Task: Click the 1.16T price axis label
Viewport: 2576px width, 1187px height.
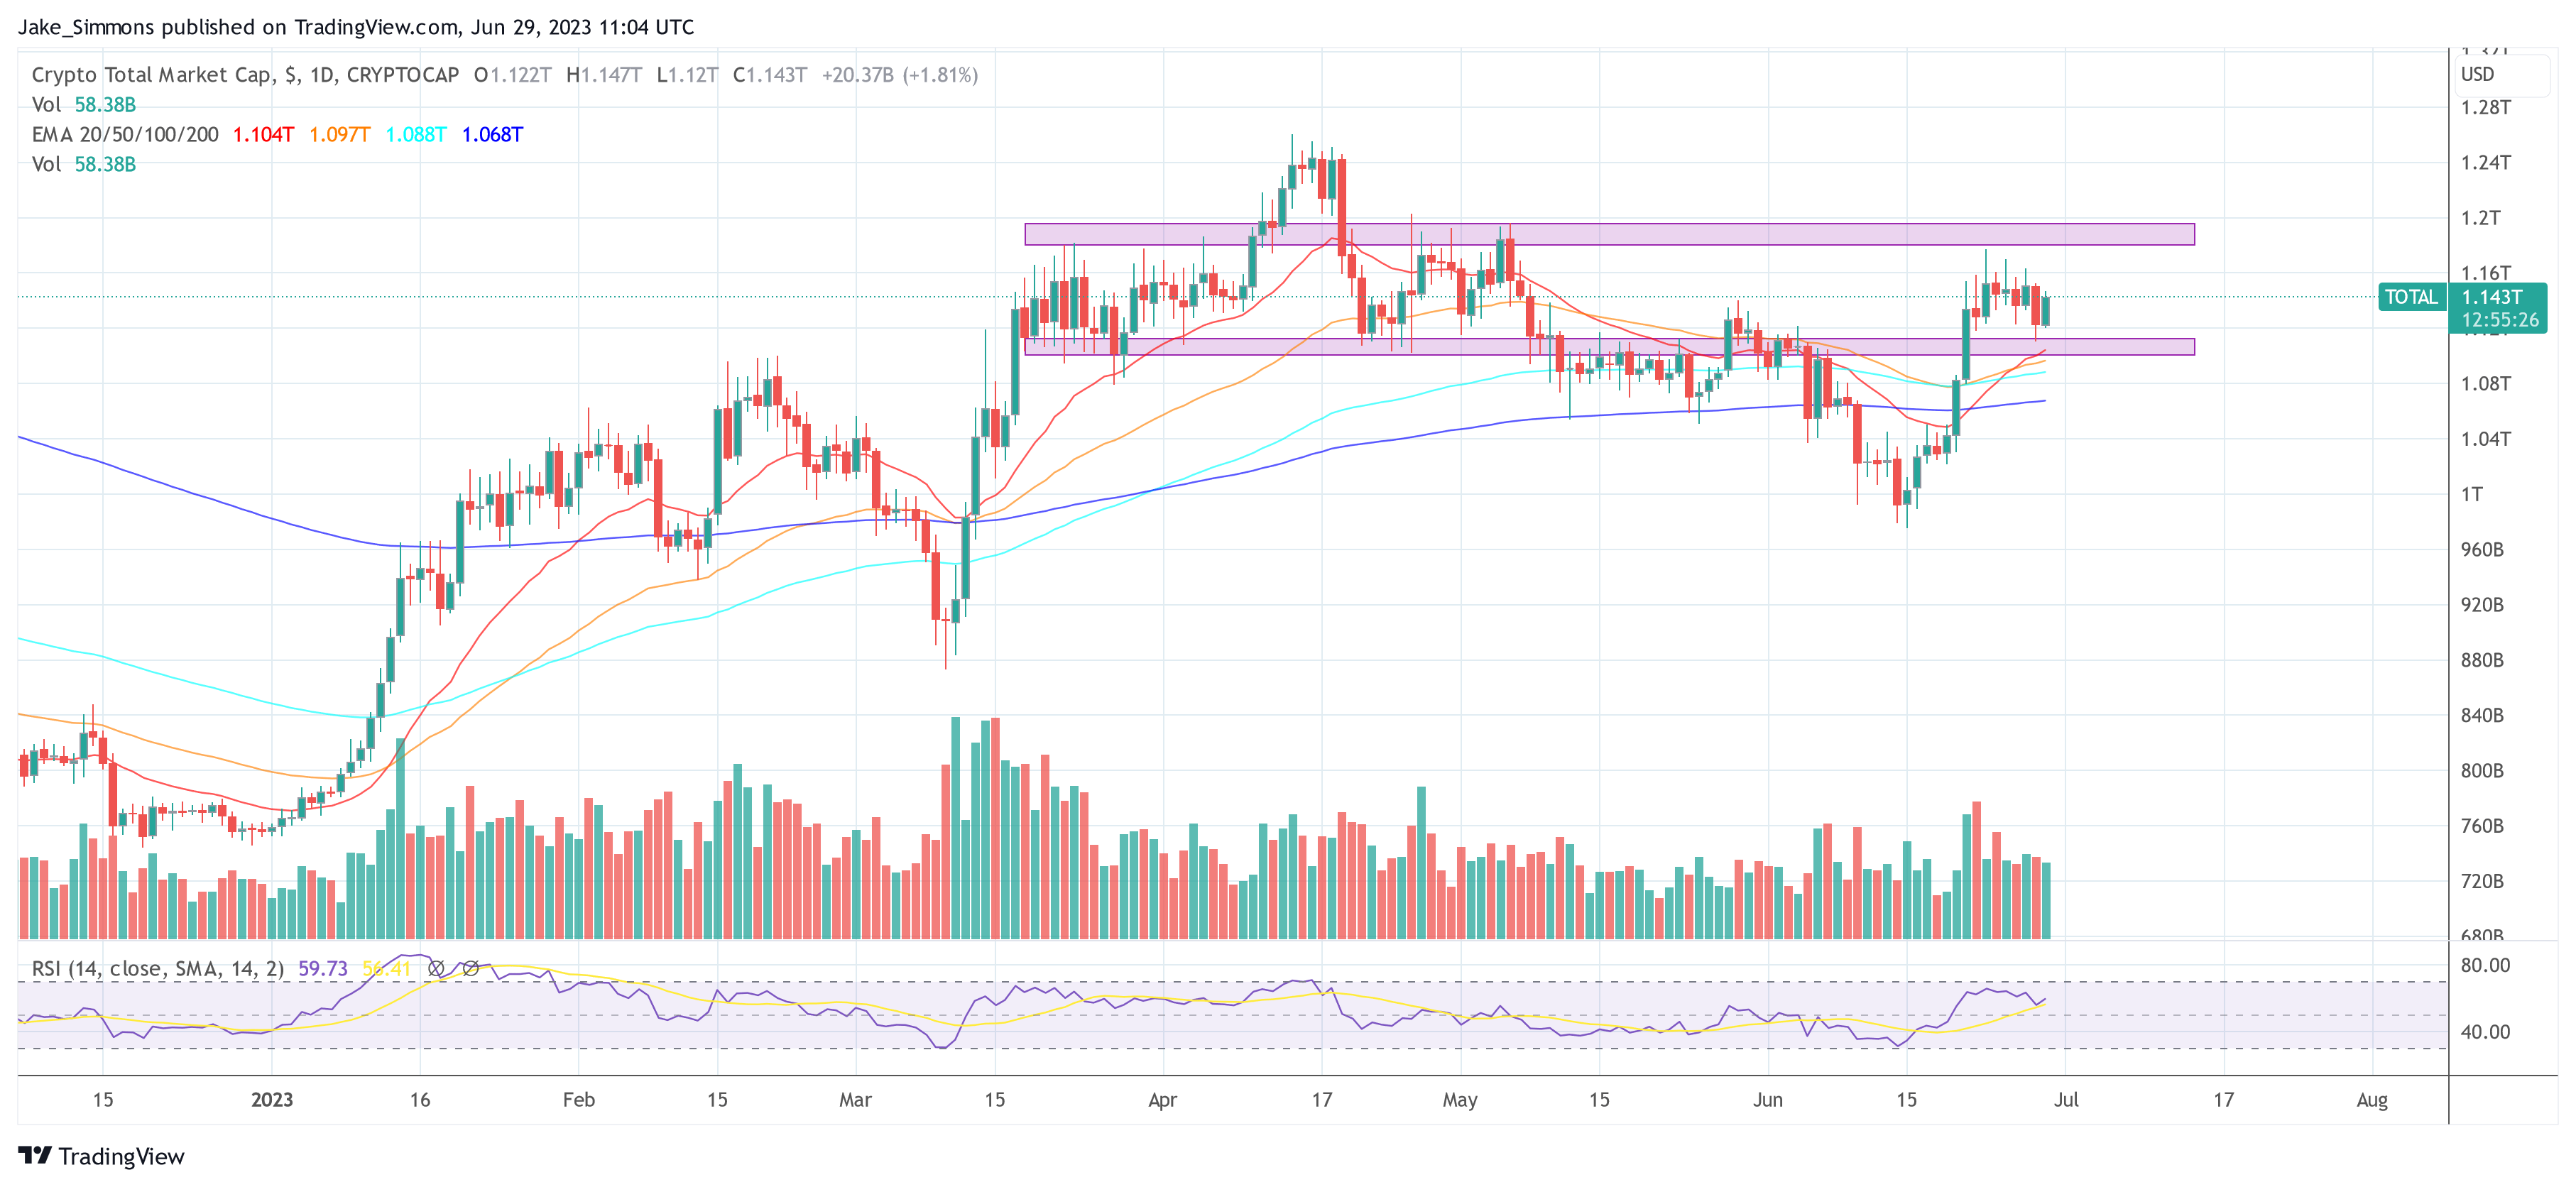Action: tap(2485, 272)
